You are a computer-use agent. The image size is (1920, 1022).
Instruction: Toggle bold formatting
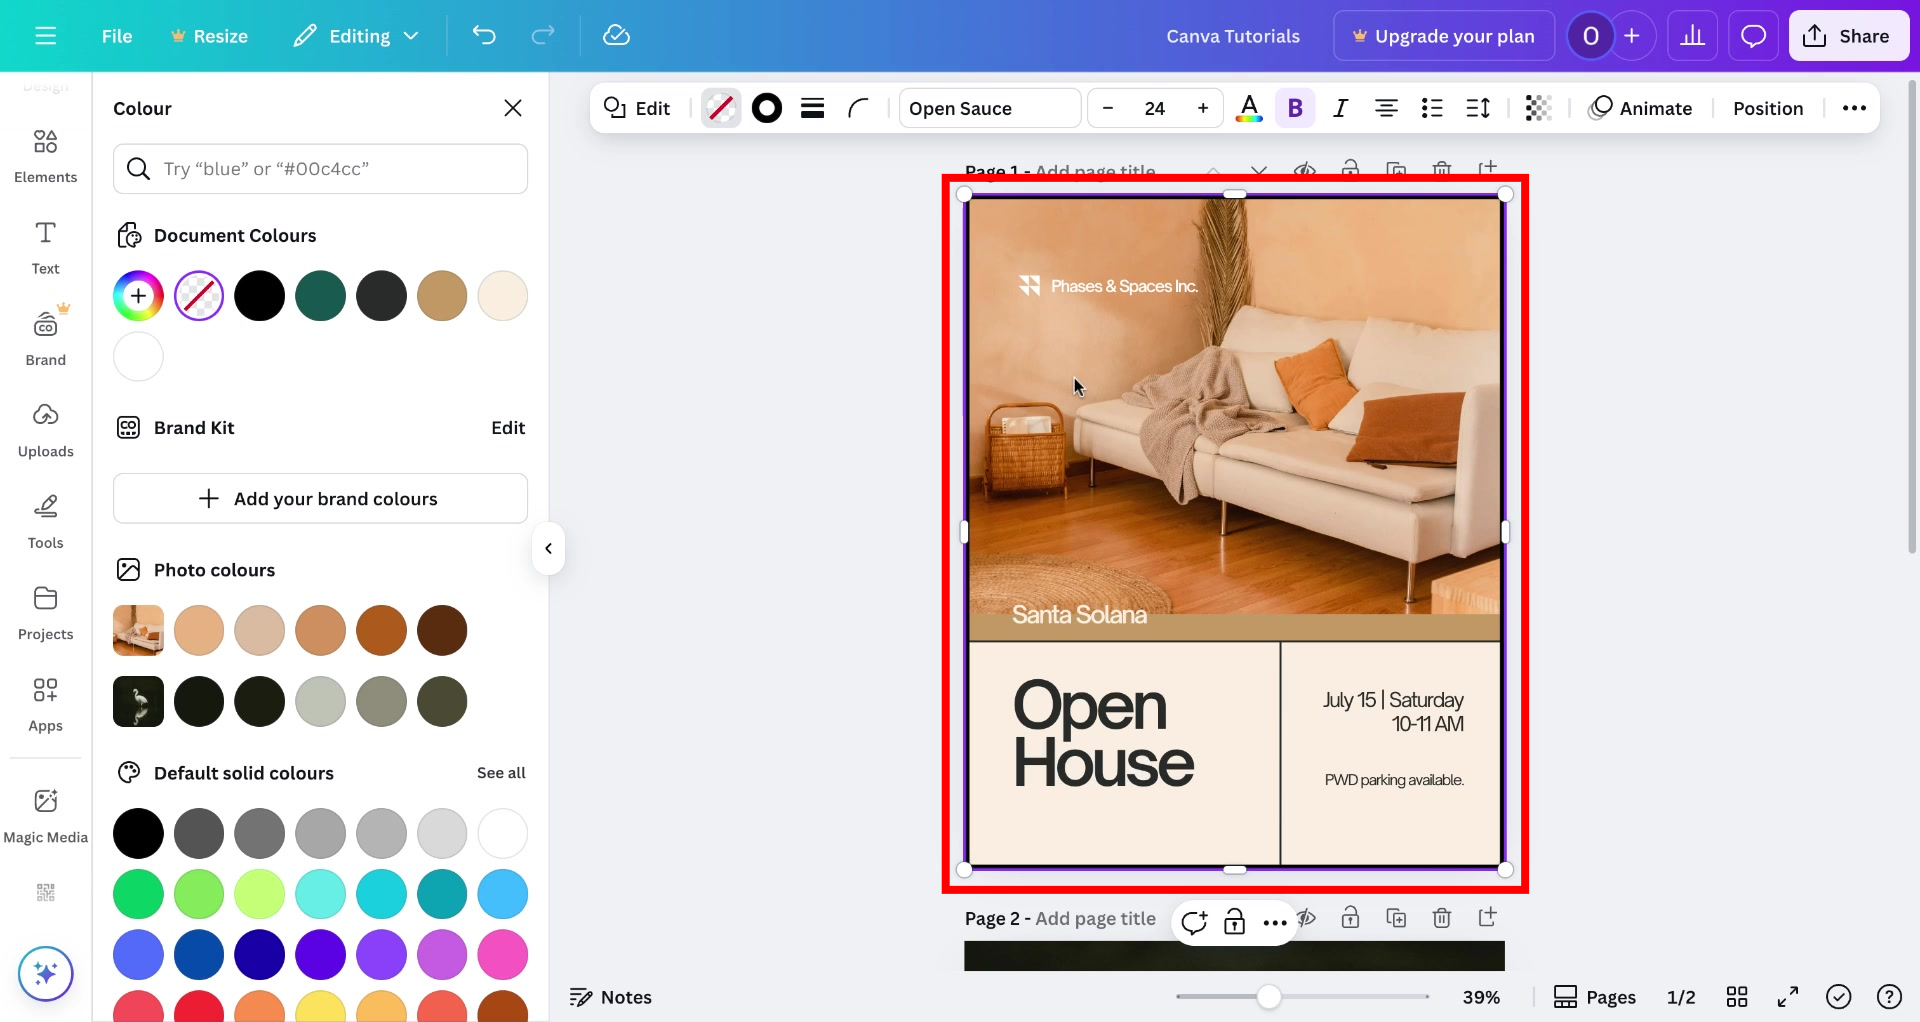point(1295,108)
